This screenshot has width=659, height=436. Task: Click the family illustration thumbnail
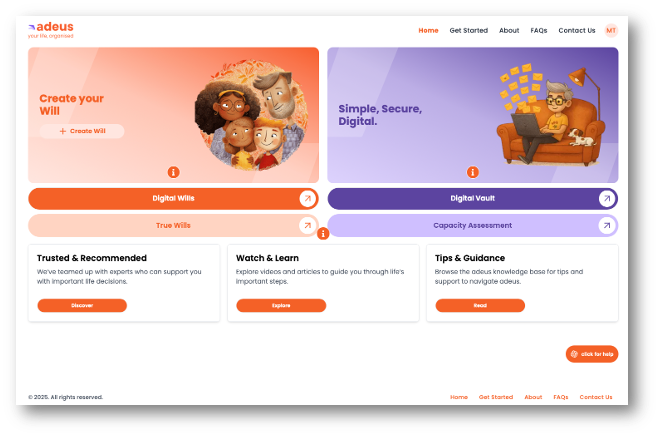coord(251,115)
